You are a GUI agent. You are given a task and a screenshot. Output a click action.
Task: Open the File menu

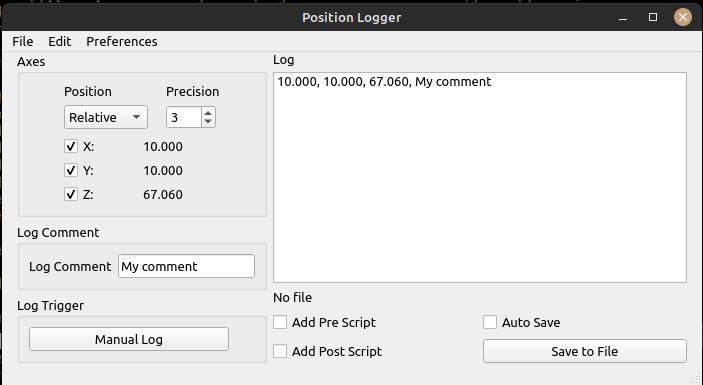click(23, 42)
